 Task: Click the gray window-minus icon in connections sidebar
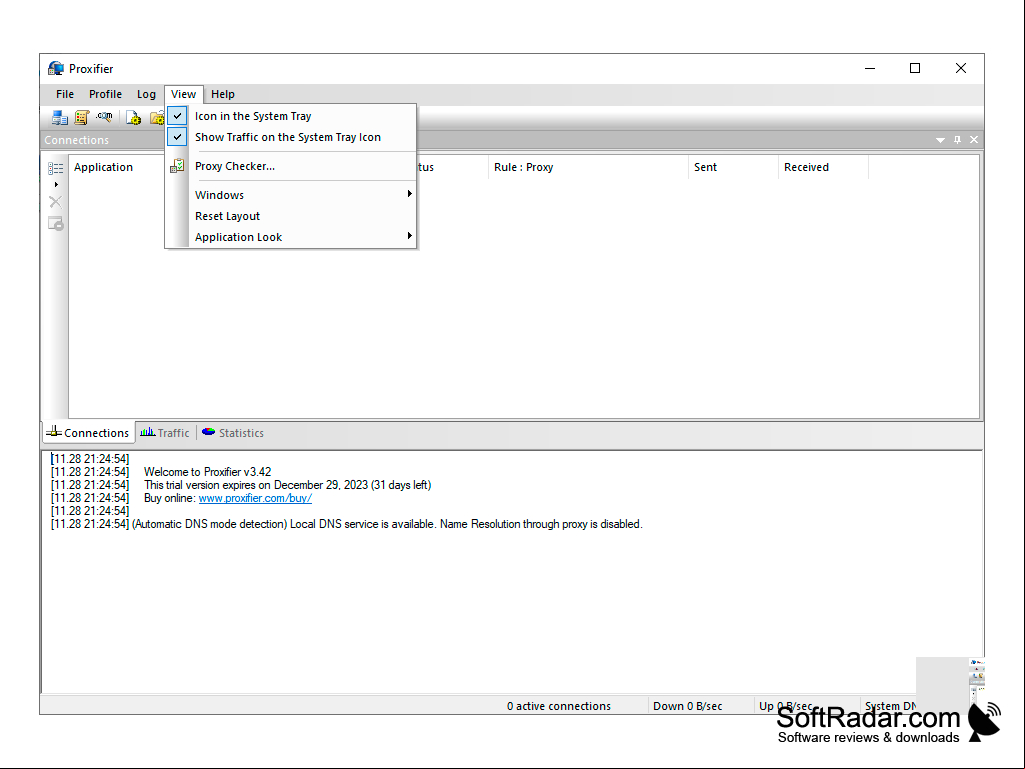point(56,224)
